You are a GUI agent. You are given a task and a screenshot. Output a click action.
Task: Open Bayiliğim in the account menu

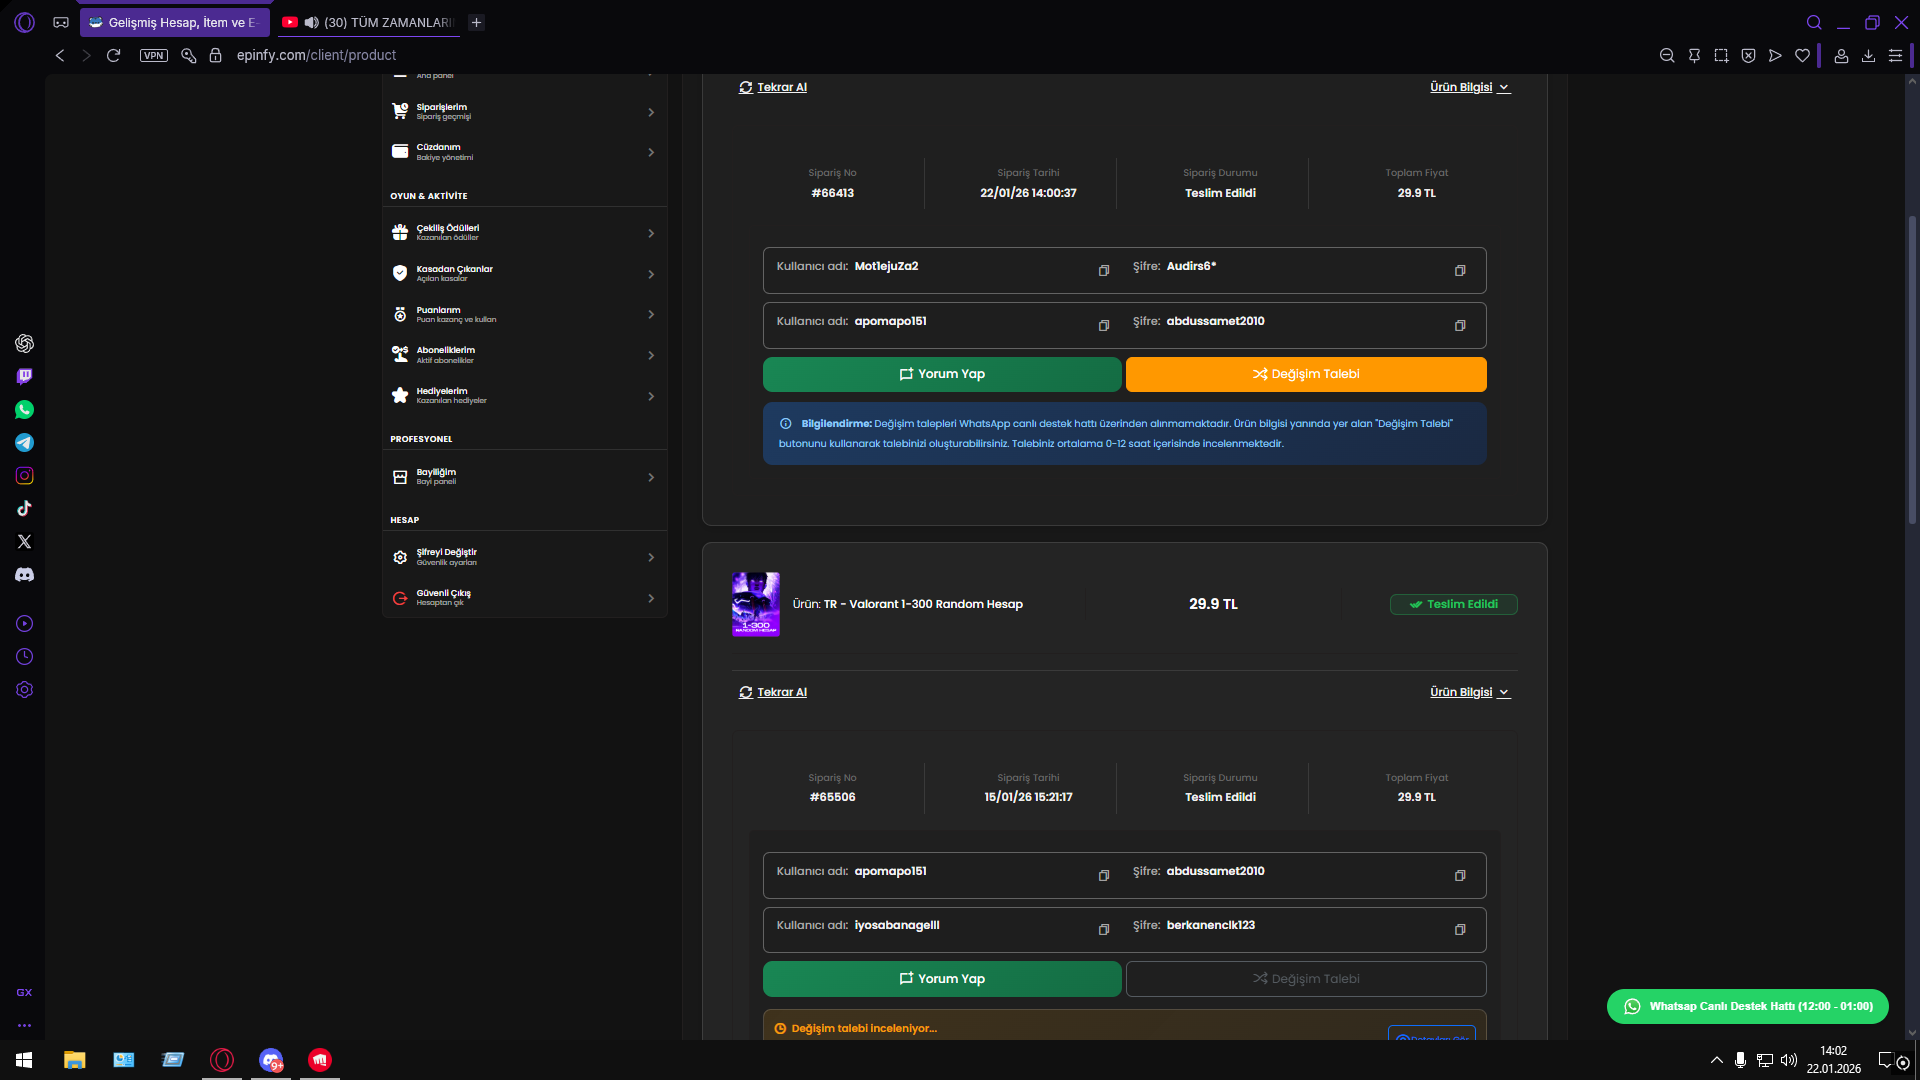[525, 477]
